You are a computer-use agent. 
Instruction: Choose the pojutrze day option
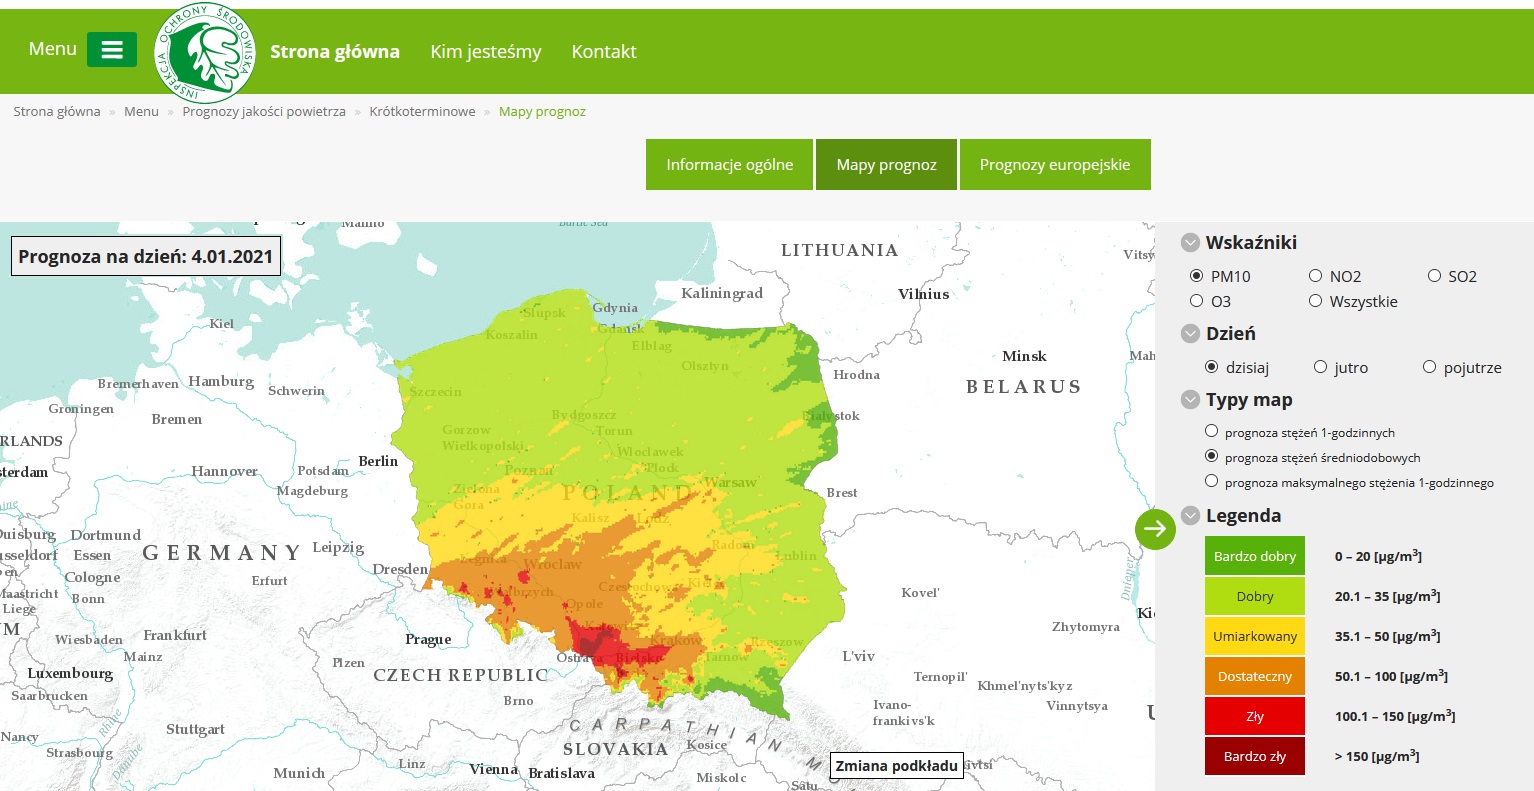1430,367
